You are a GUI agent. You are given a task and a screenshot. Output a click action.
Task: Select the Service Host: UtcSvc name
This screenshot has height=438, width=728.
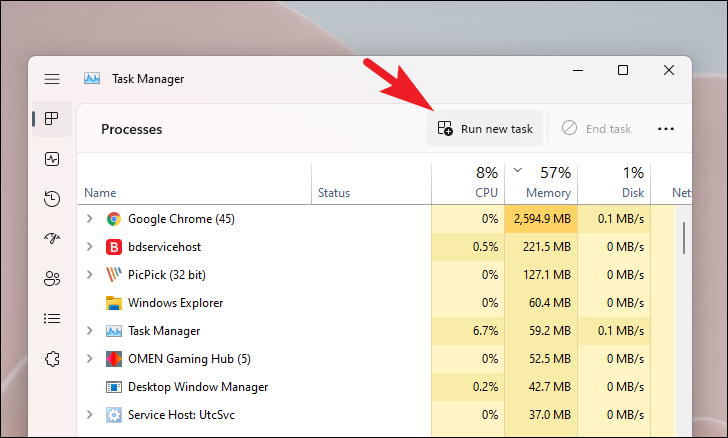tap(181, 415)
